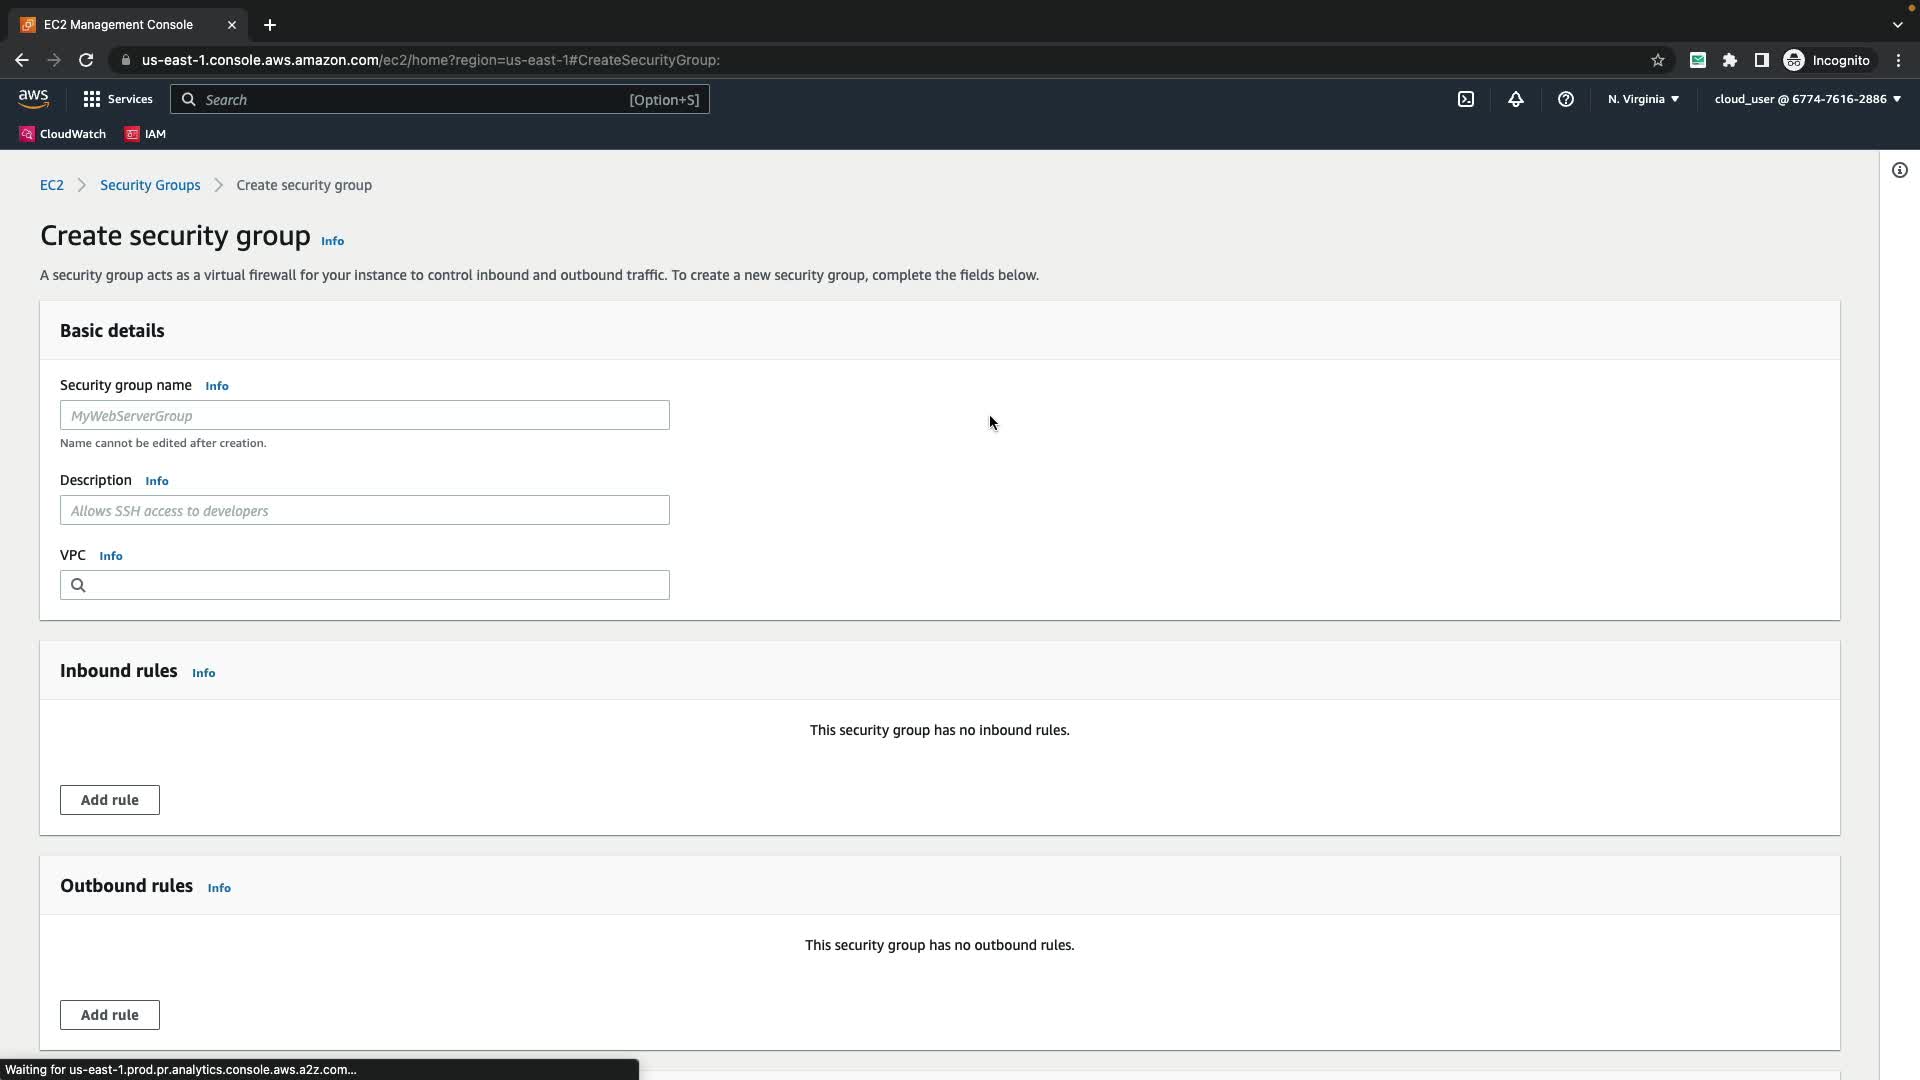Open the browser extensions puzzle icon

click(x=1729, y=60)
